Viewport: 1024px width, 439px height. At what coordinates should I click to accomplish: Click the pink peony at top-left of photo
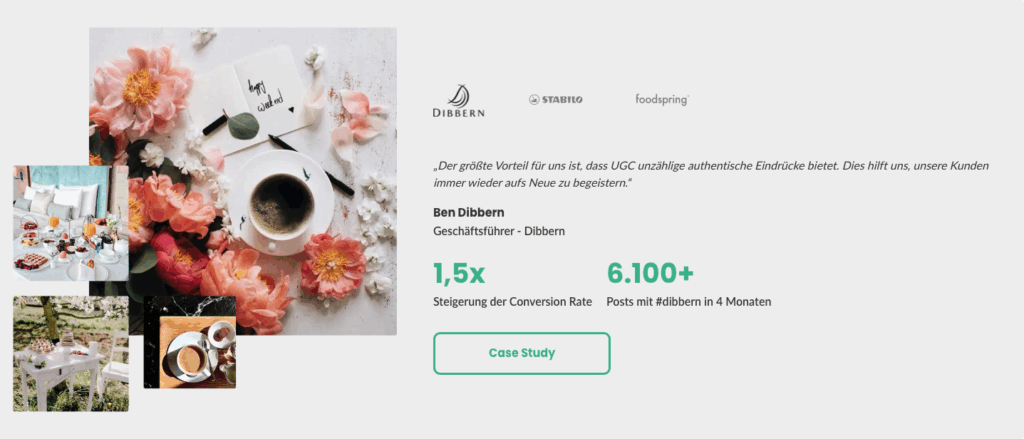click(139, 88)
